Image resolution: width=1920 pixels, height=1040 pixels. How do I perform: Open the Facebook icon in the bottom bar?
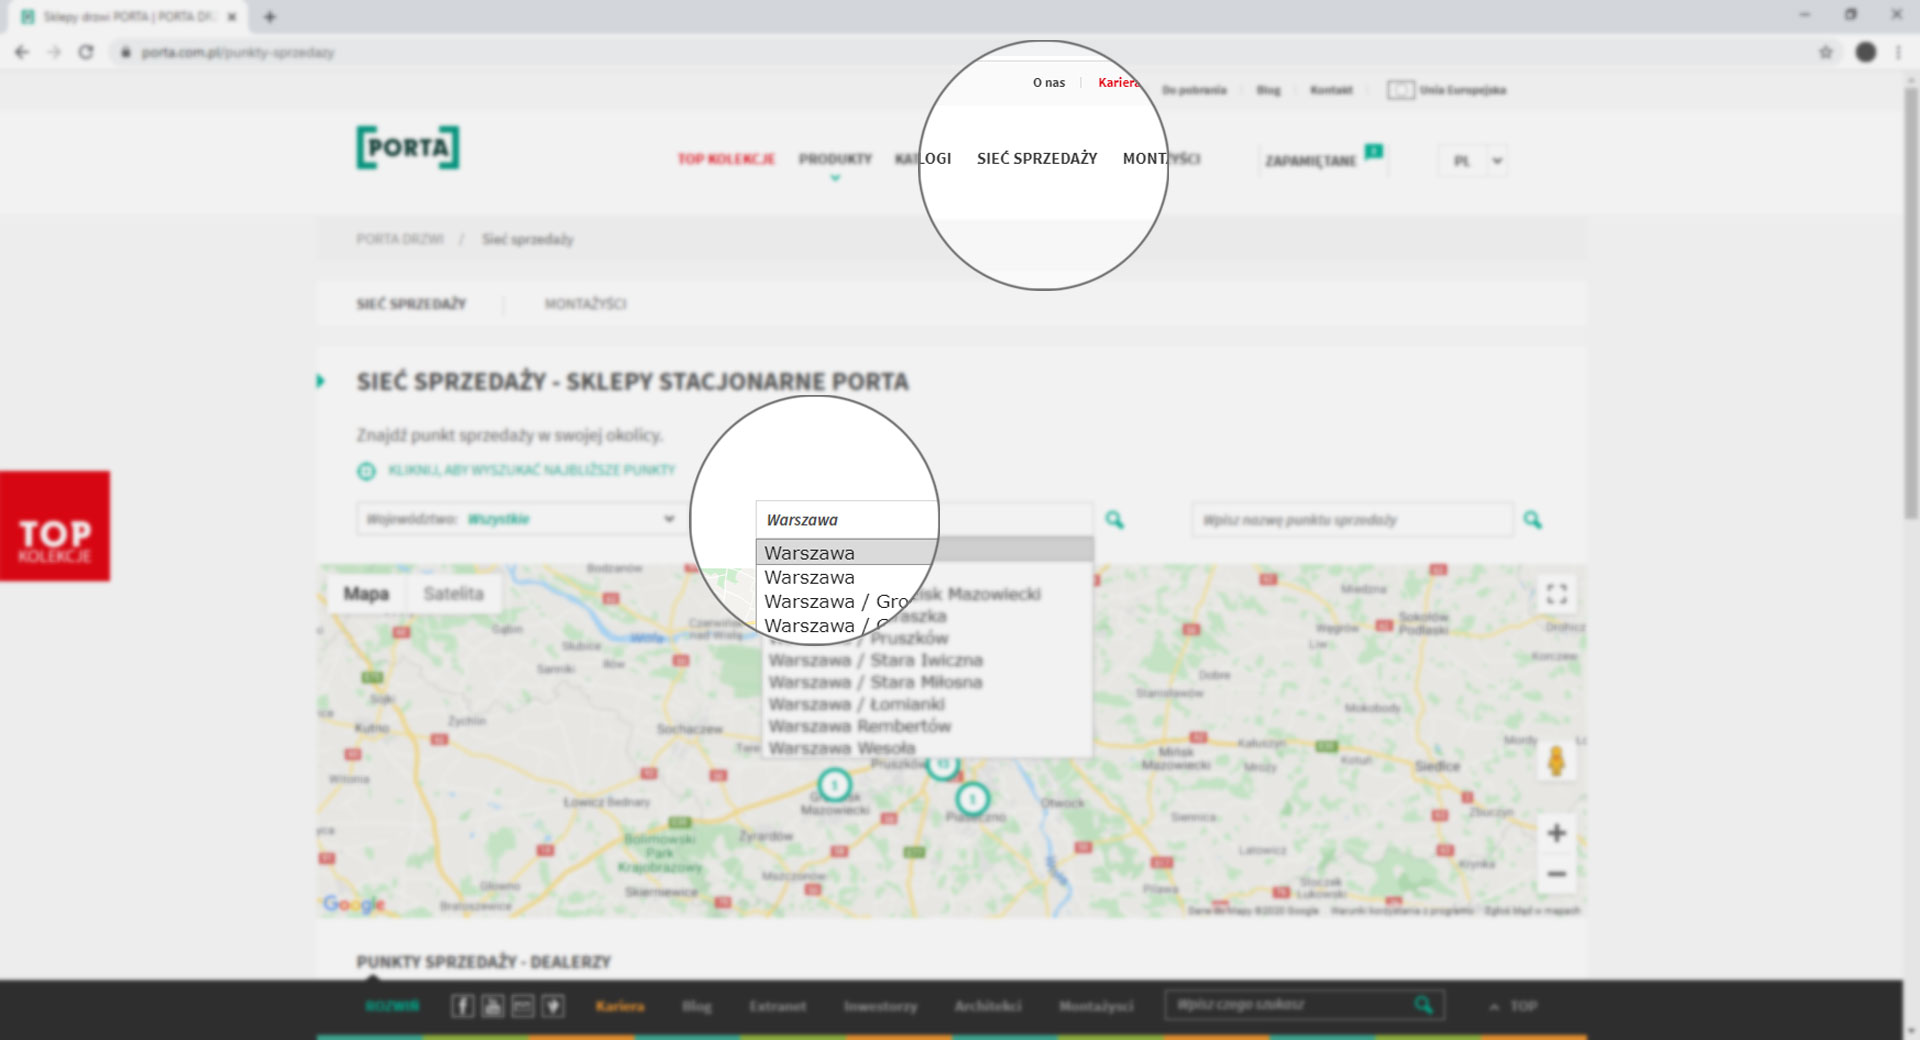(x=462, y=1006)
